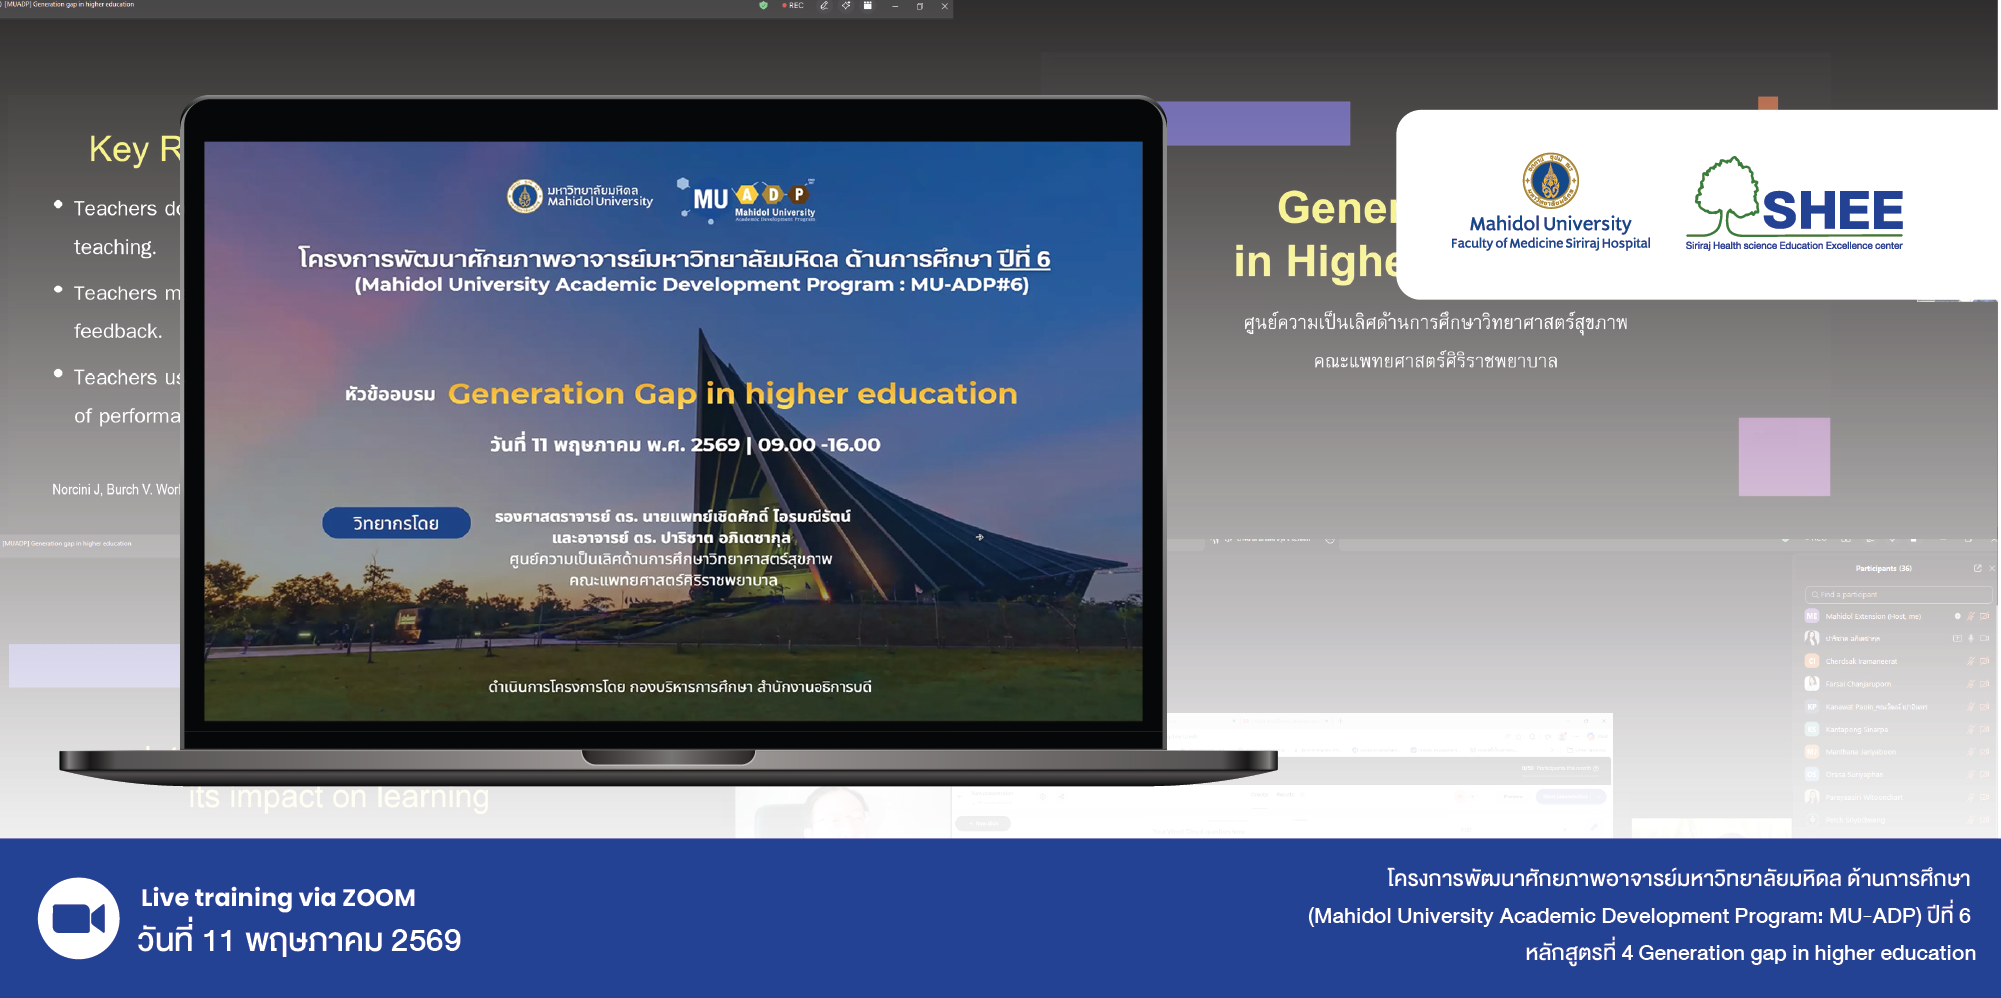Click muted microphone icon for Cherdsak Iramaneerat
Screen dimensions: 2001x998
tap(1972, 661)
